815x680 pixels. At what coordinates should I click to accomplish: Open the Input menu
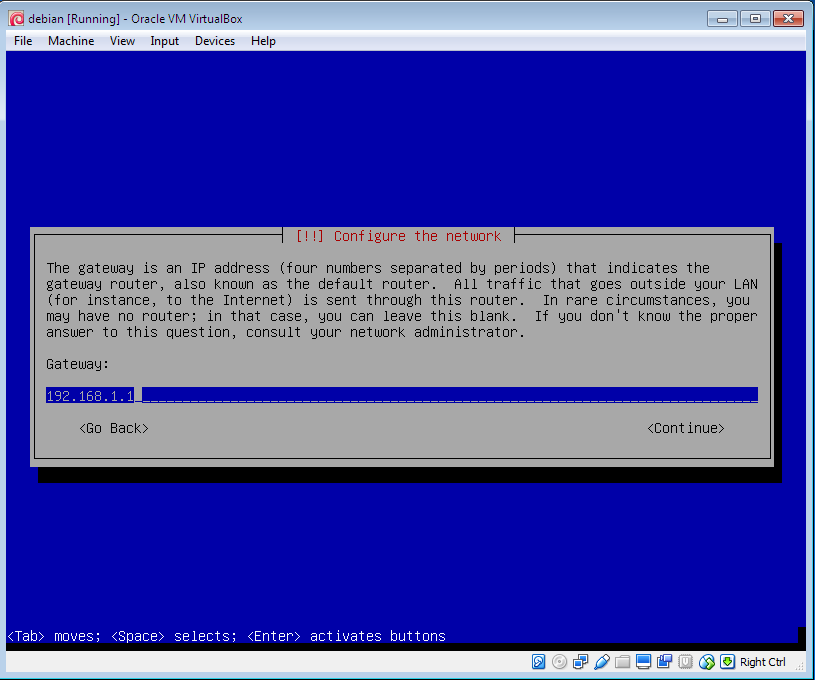point(164,41)
